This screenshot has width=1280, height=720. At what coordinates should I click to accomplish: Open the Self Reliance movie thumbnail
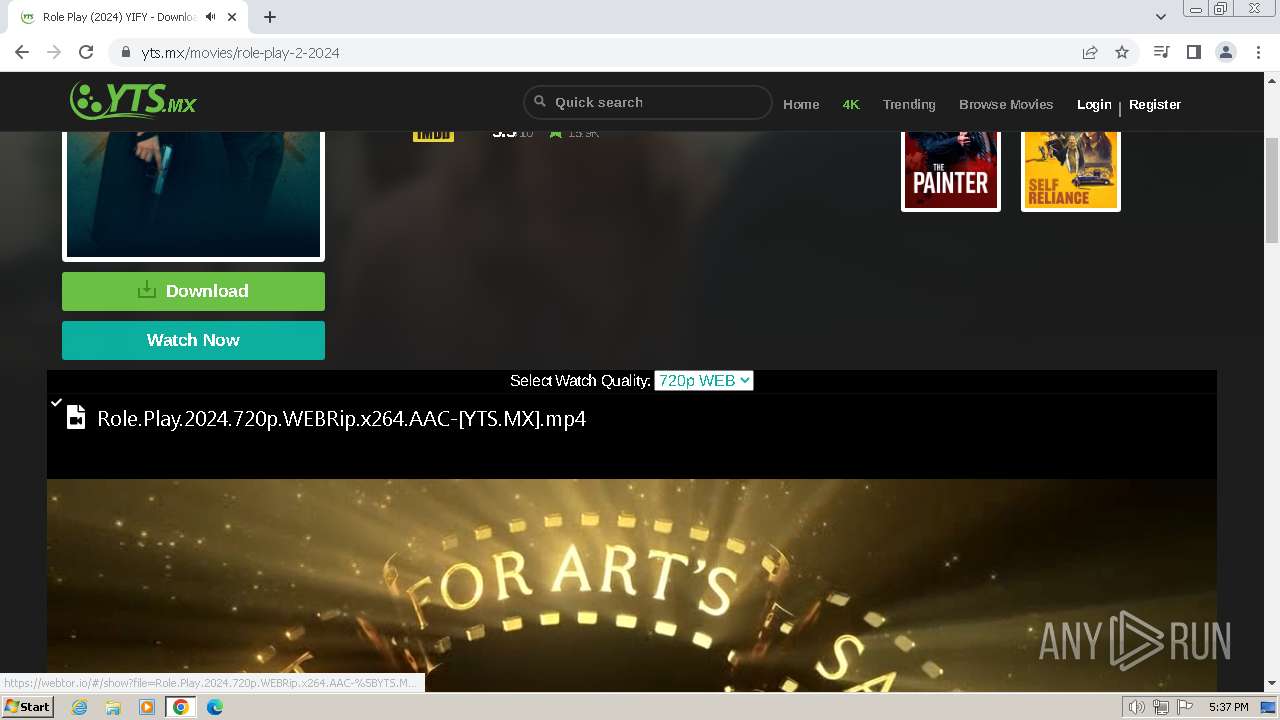[x=1071, y=170]
